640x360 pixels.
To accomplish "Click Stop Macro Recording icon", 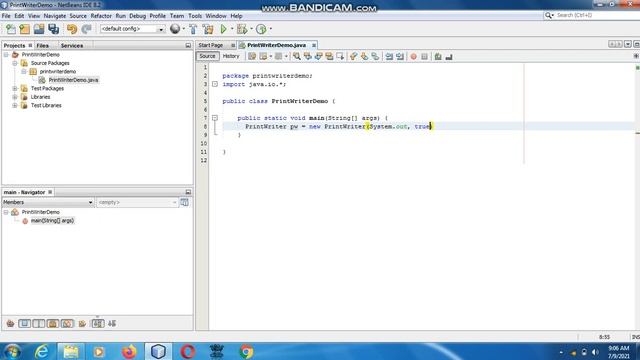I will tap(424, 56).
